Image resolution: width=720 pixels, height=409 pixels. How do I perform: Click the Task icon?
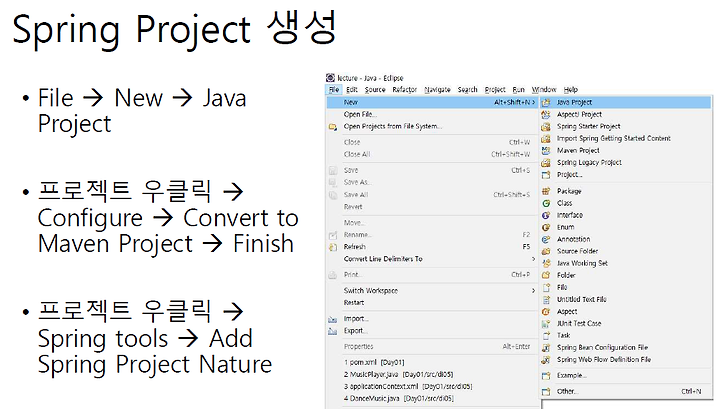point(546,335)
